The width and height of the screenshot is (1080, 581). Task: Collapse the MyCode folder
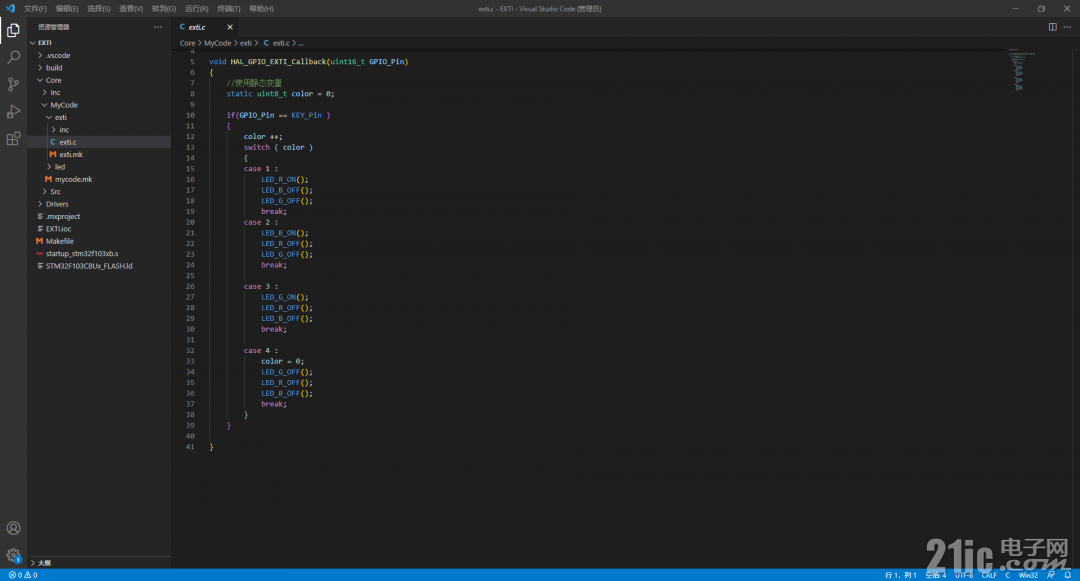[99, 105]
